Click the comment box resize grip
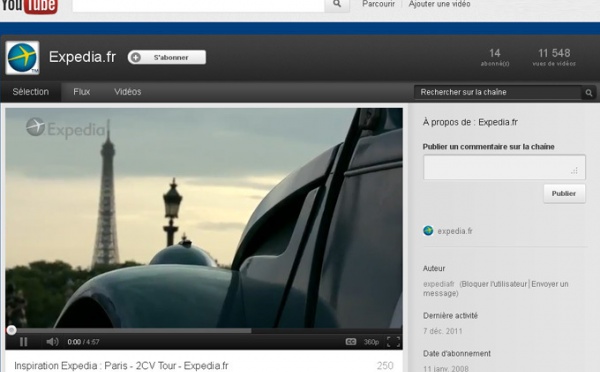The image size is (600, 372). click(x=574, y=171)
